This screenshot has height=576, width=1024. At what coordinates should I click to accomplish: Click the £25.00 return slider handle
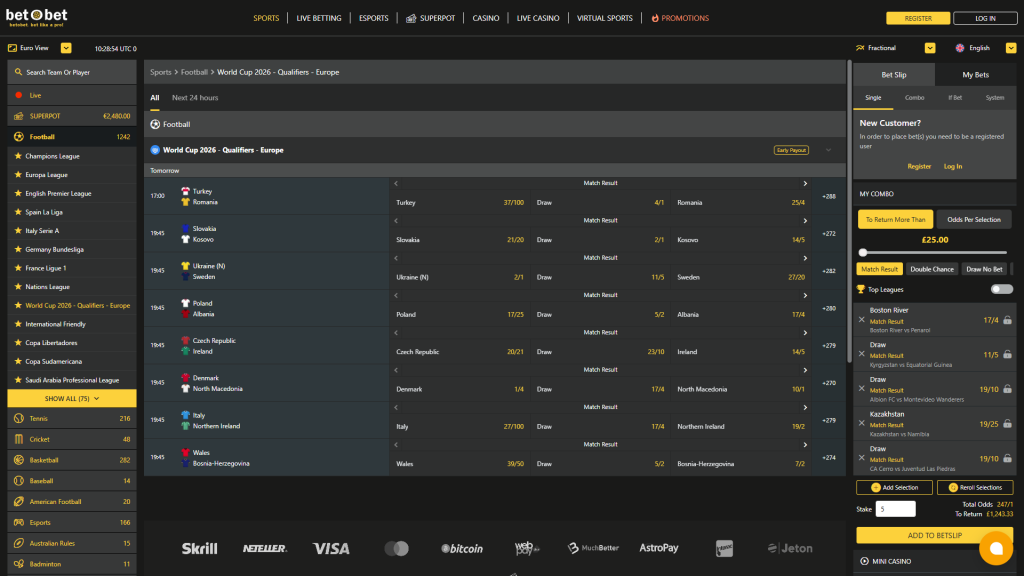click(x=863, y=252)
